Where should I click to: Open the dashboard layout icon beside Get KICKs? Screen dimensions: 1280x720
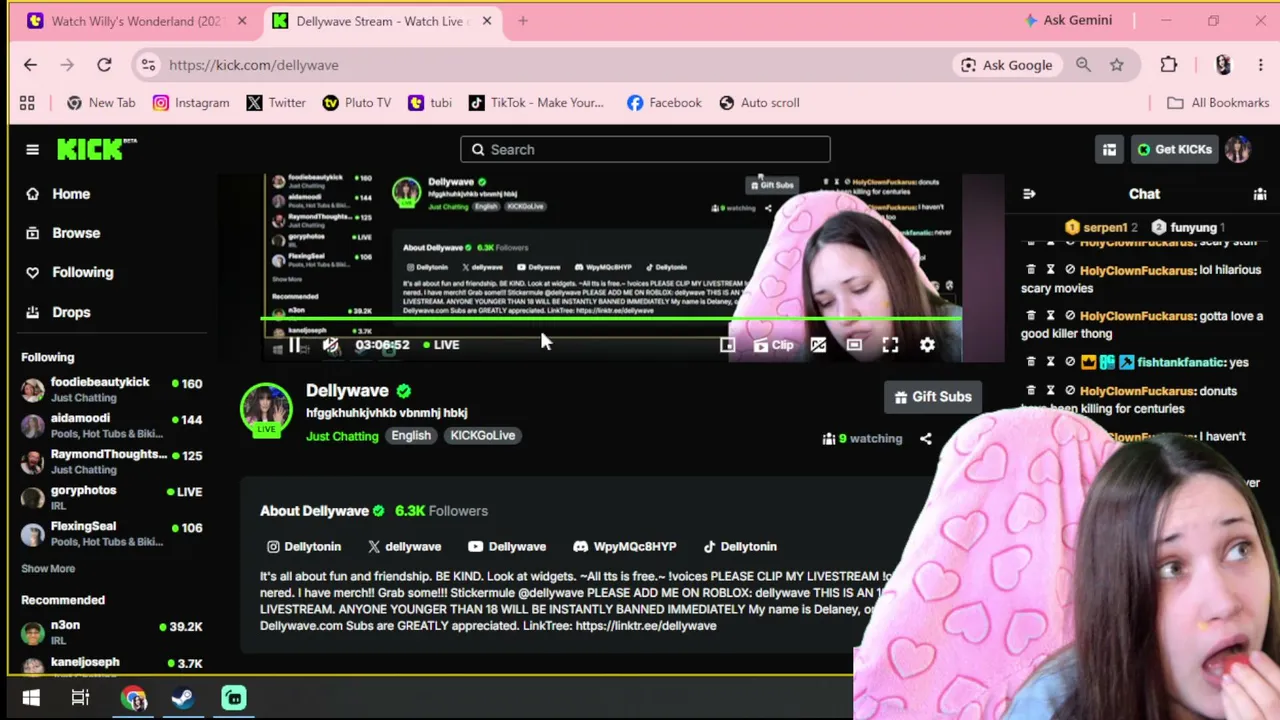click(1109, 150)
